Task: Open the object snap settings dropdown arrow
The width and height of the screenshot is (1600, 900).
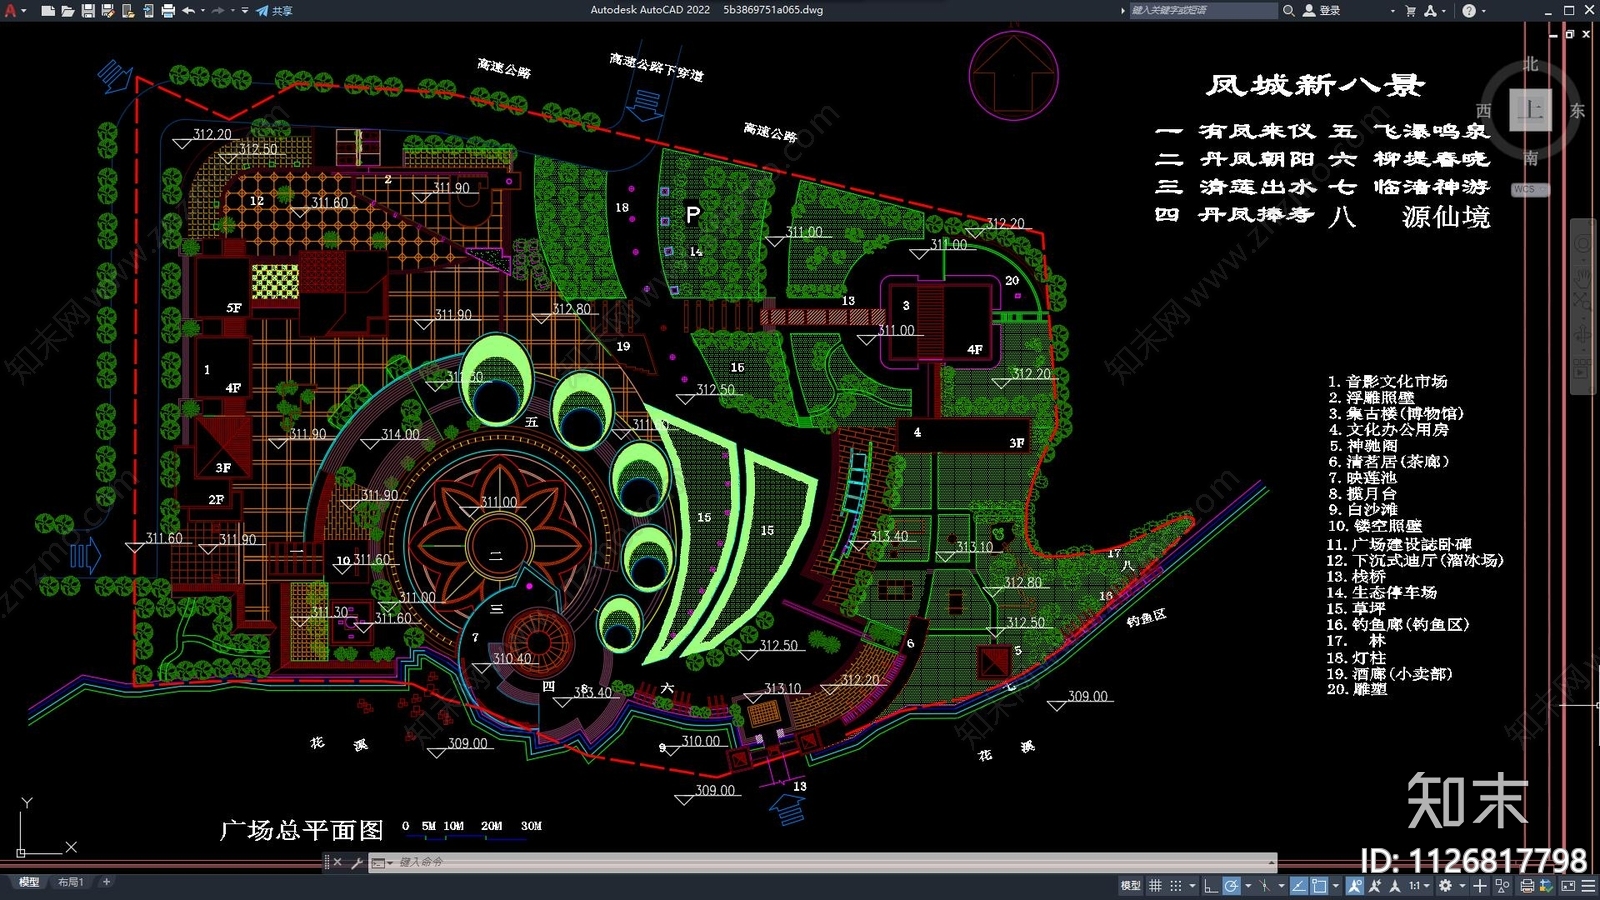Action: coord(1336,886)
